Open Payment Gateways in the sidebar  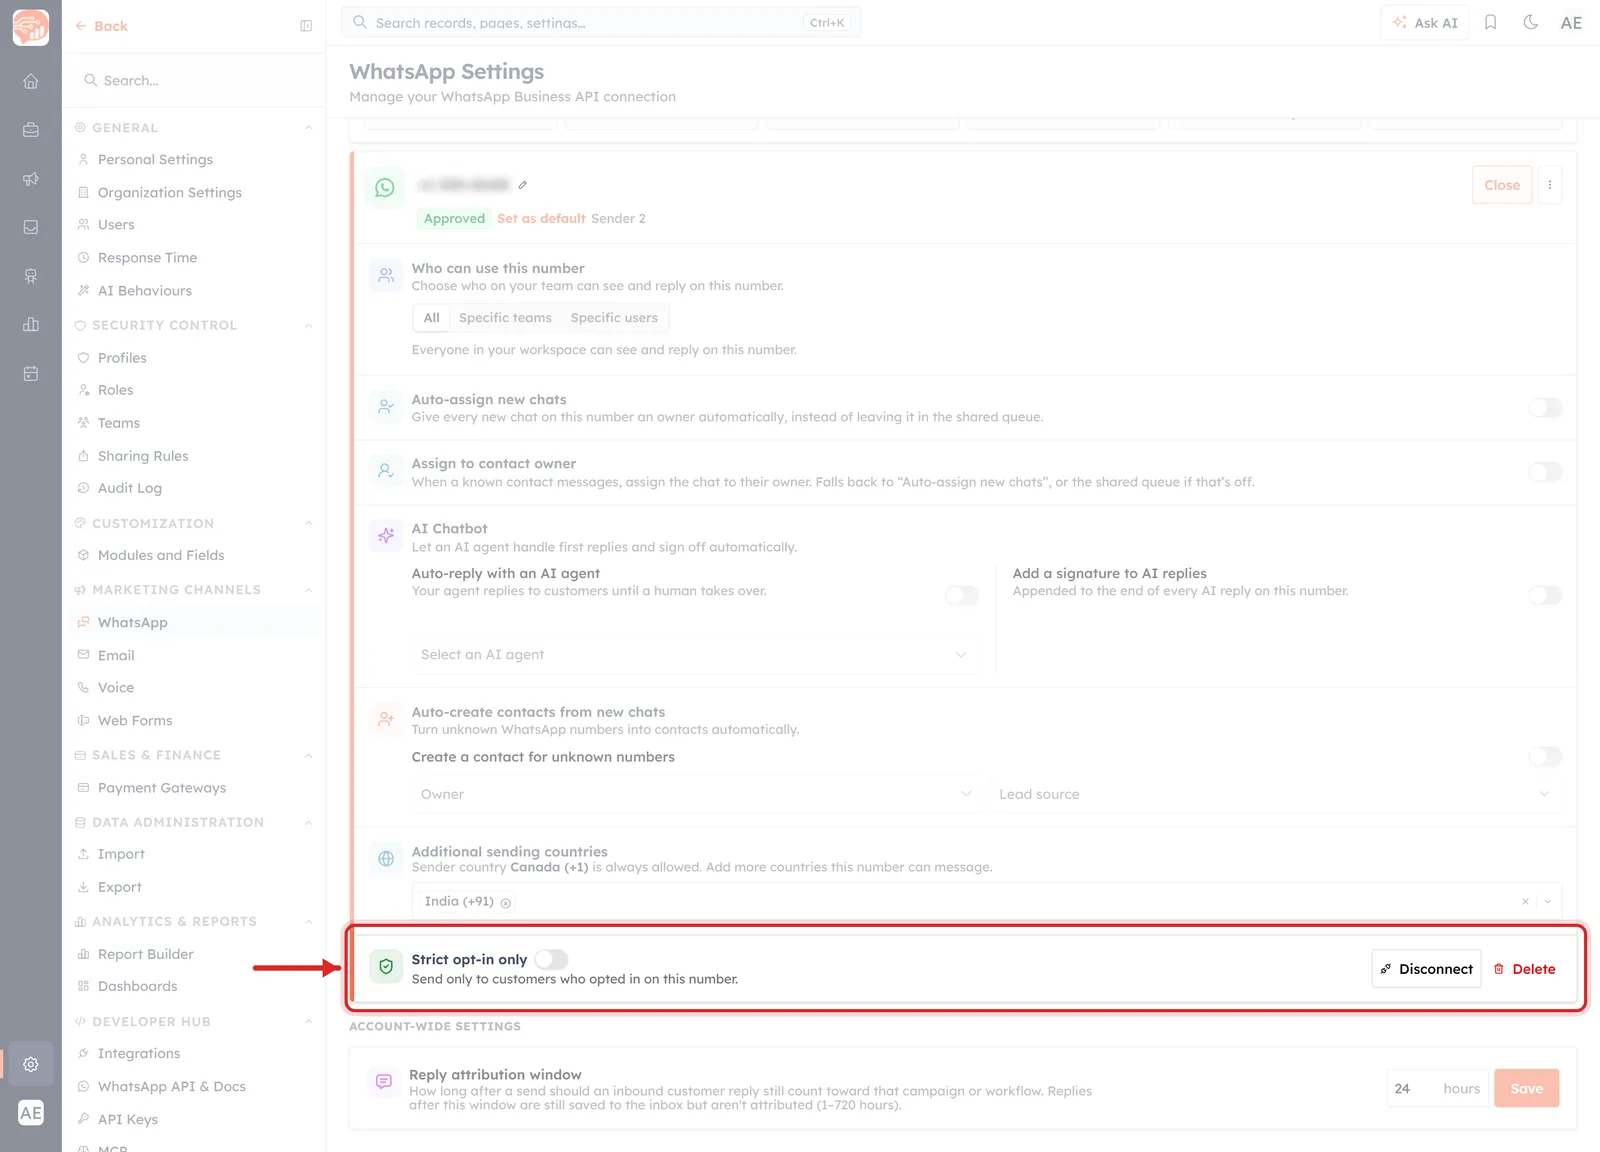162,788
